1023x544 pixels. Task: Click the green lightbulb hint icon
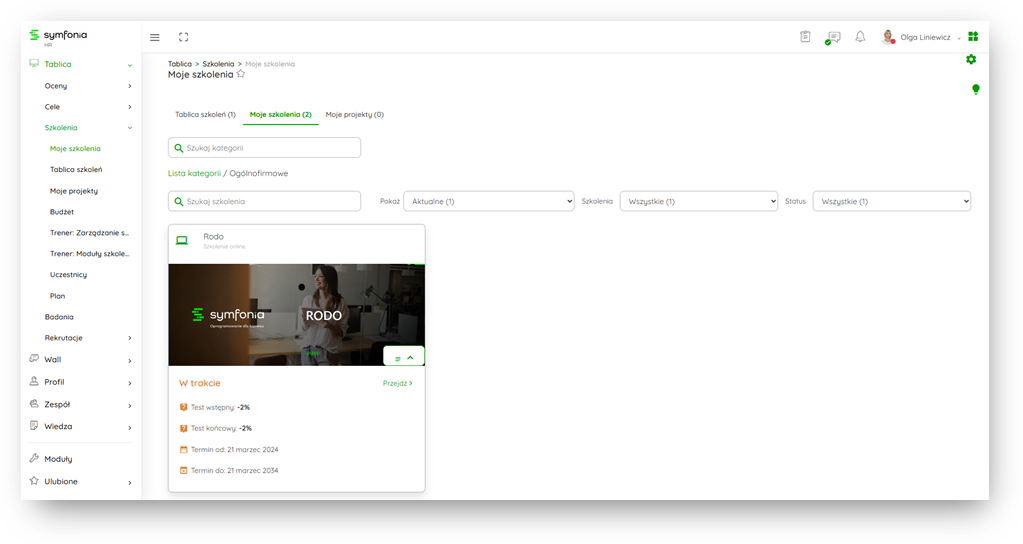975,89
